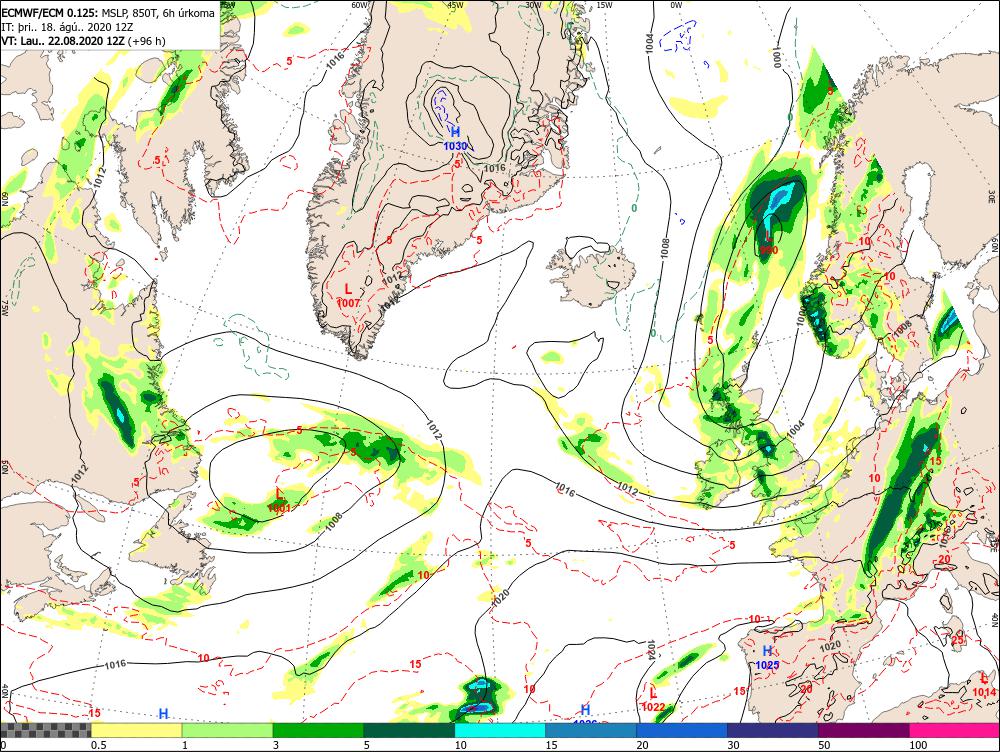The image size is (1000, 752).
Task: Click the "45W" longitude label at top
Action: [455, 4]
